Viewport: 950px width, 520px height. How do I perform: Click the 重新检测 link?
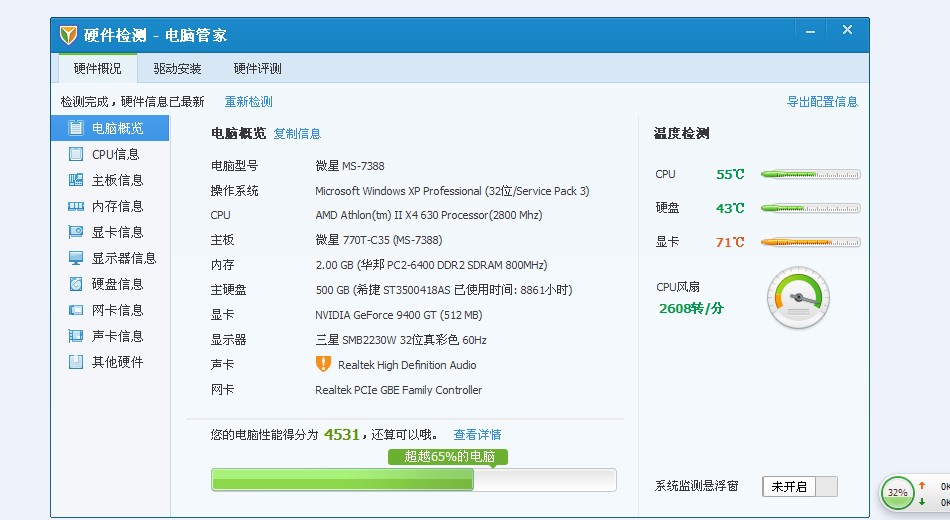(x=248, y=102)
